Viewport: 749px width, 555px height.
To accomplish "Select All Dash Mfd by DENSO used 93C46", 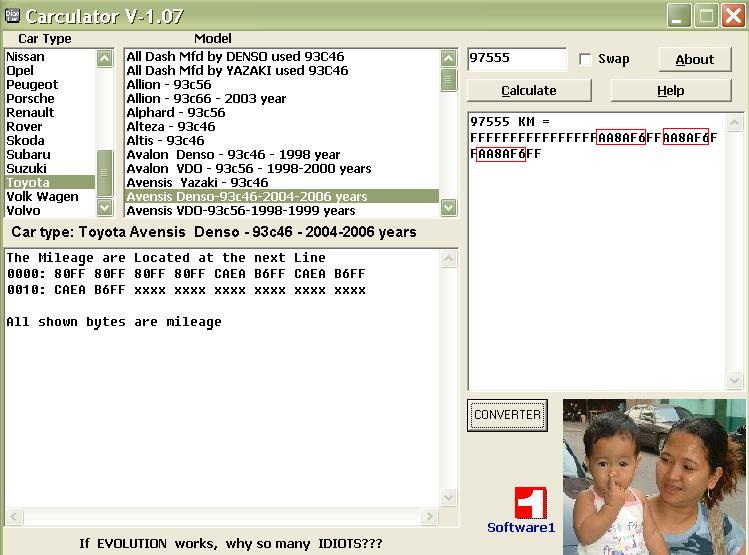I will click(x=282, y=56).
